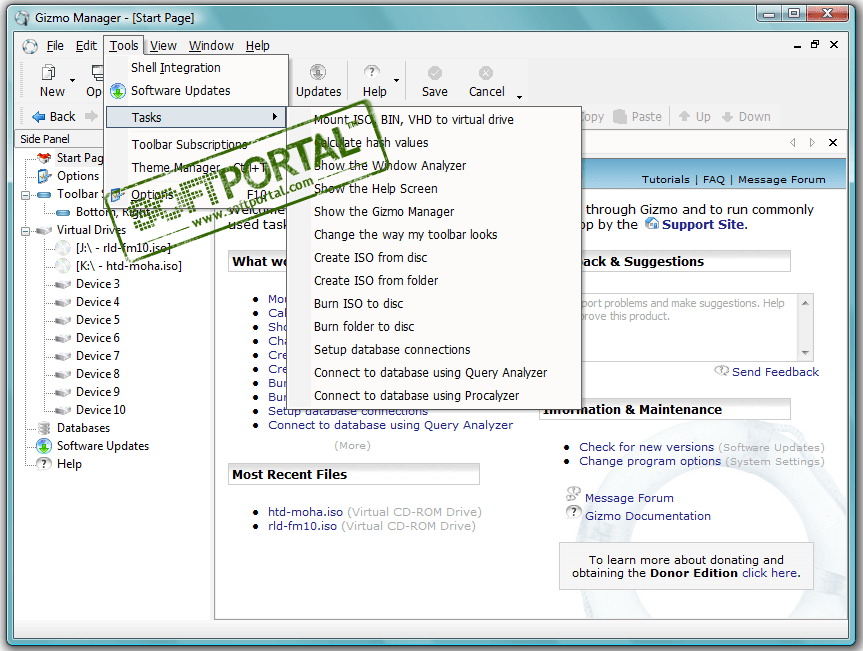The height and width of the screenshot is (651, 863).
Task: Click the Paste clipboard icon
Action: tap(620, 116)
